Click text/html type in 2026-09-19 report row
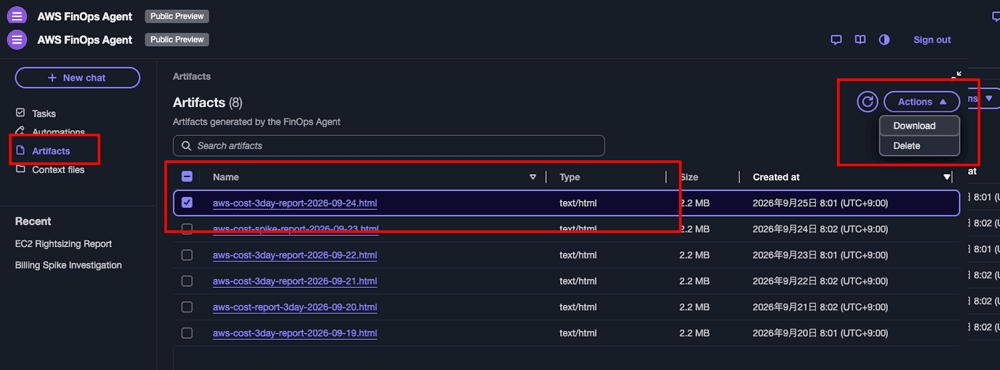Image resolution: width=1000 pixels, height=370 pixels. click(x=578, y=333)
